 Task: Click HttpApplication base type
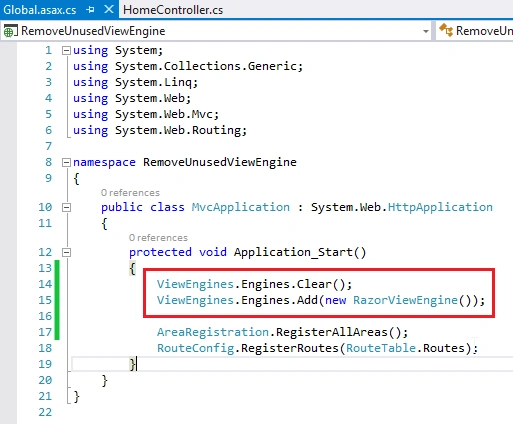click(x=440, y=207)
